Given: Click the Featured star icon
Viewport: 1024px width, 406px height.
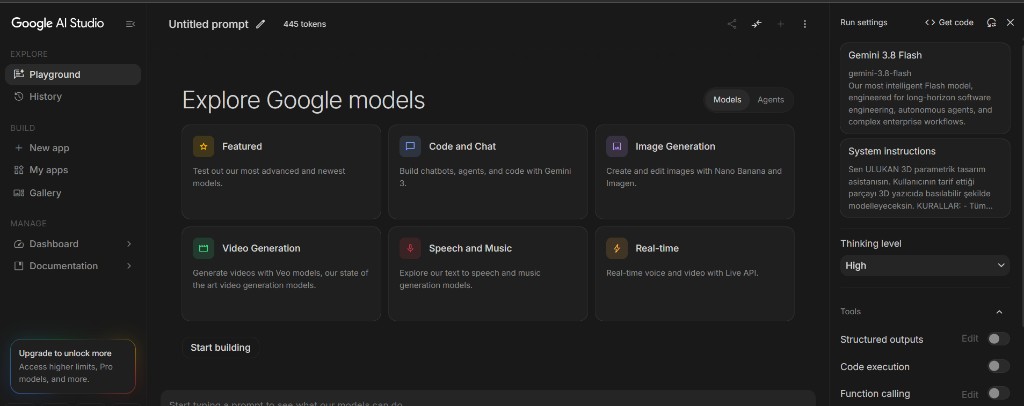Looking at the screenshot, I should coord(203,147).
